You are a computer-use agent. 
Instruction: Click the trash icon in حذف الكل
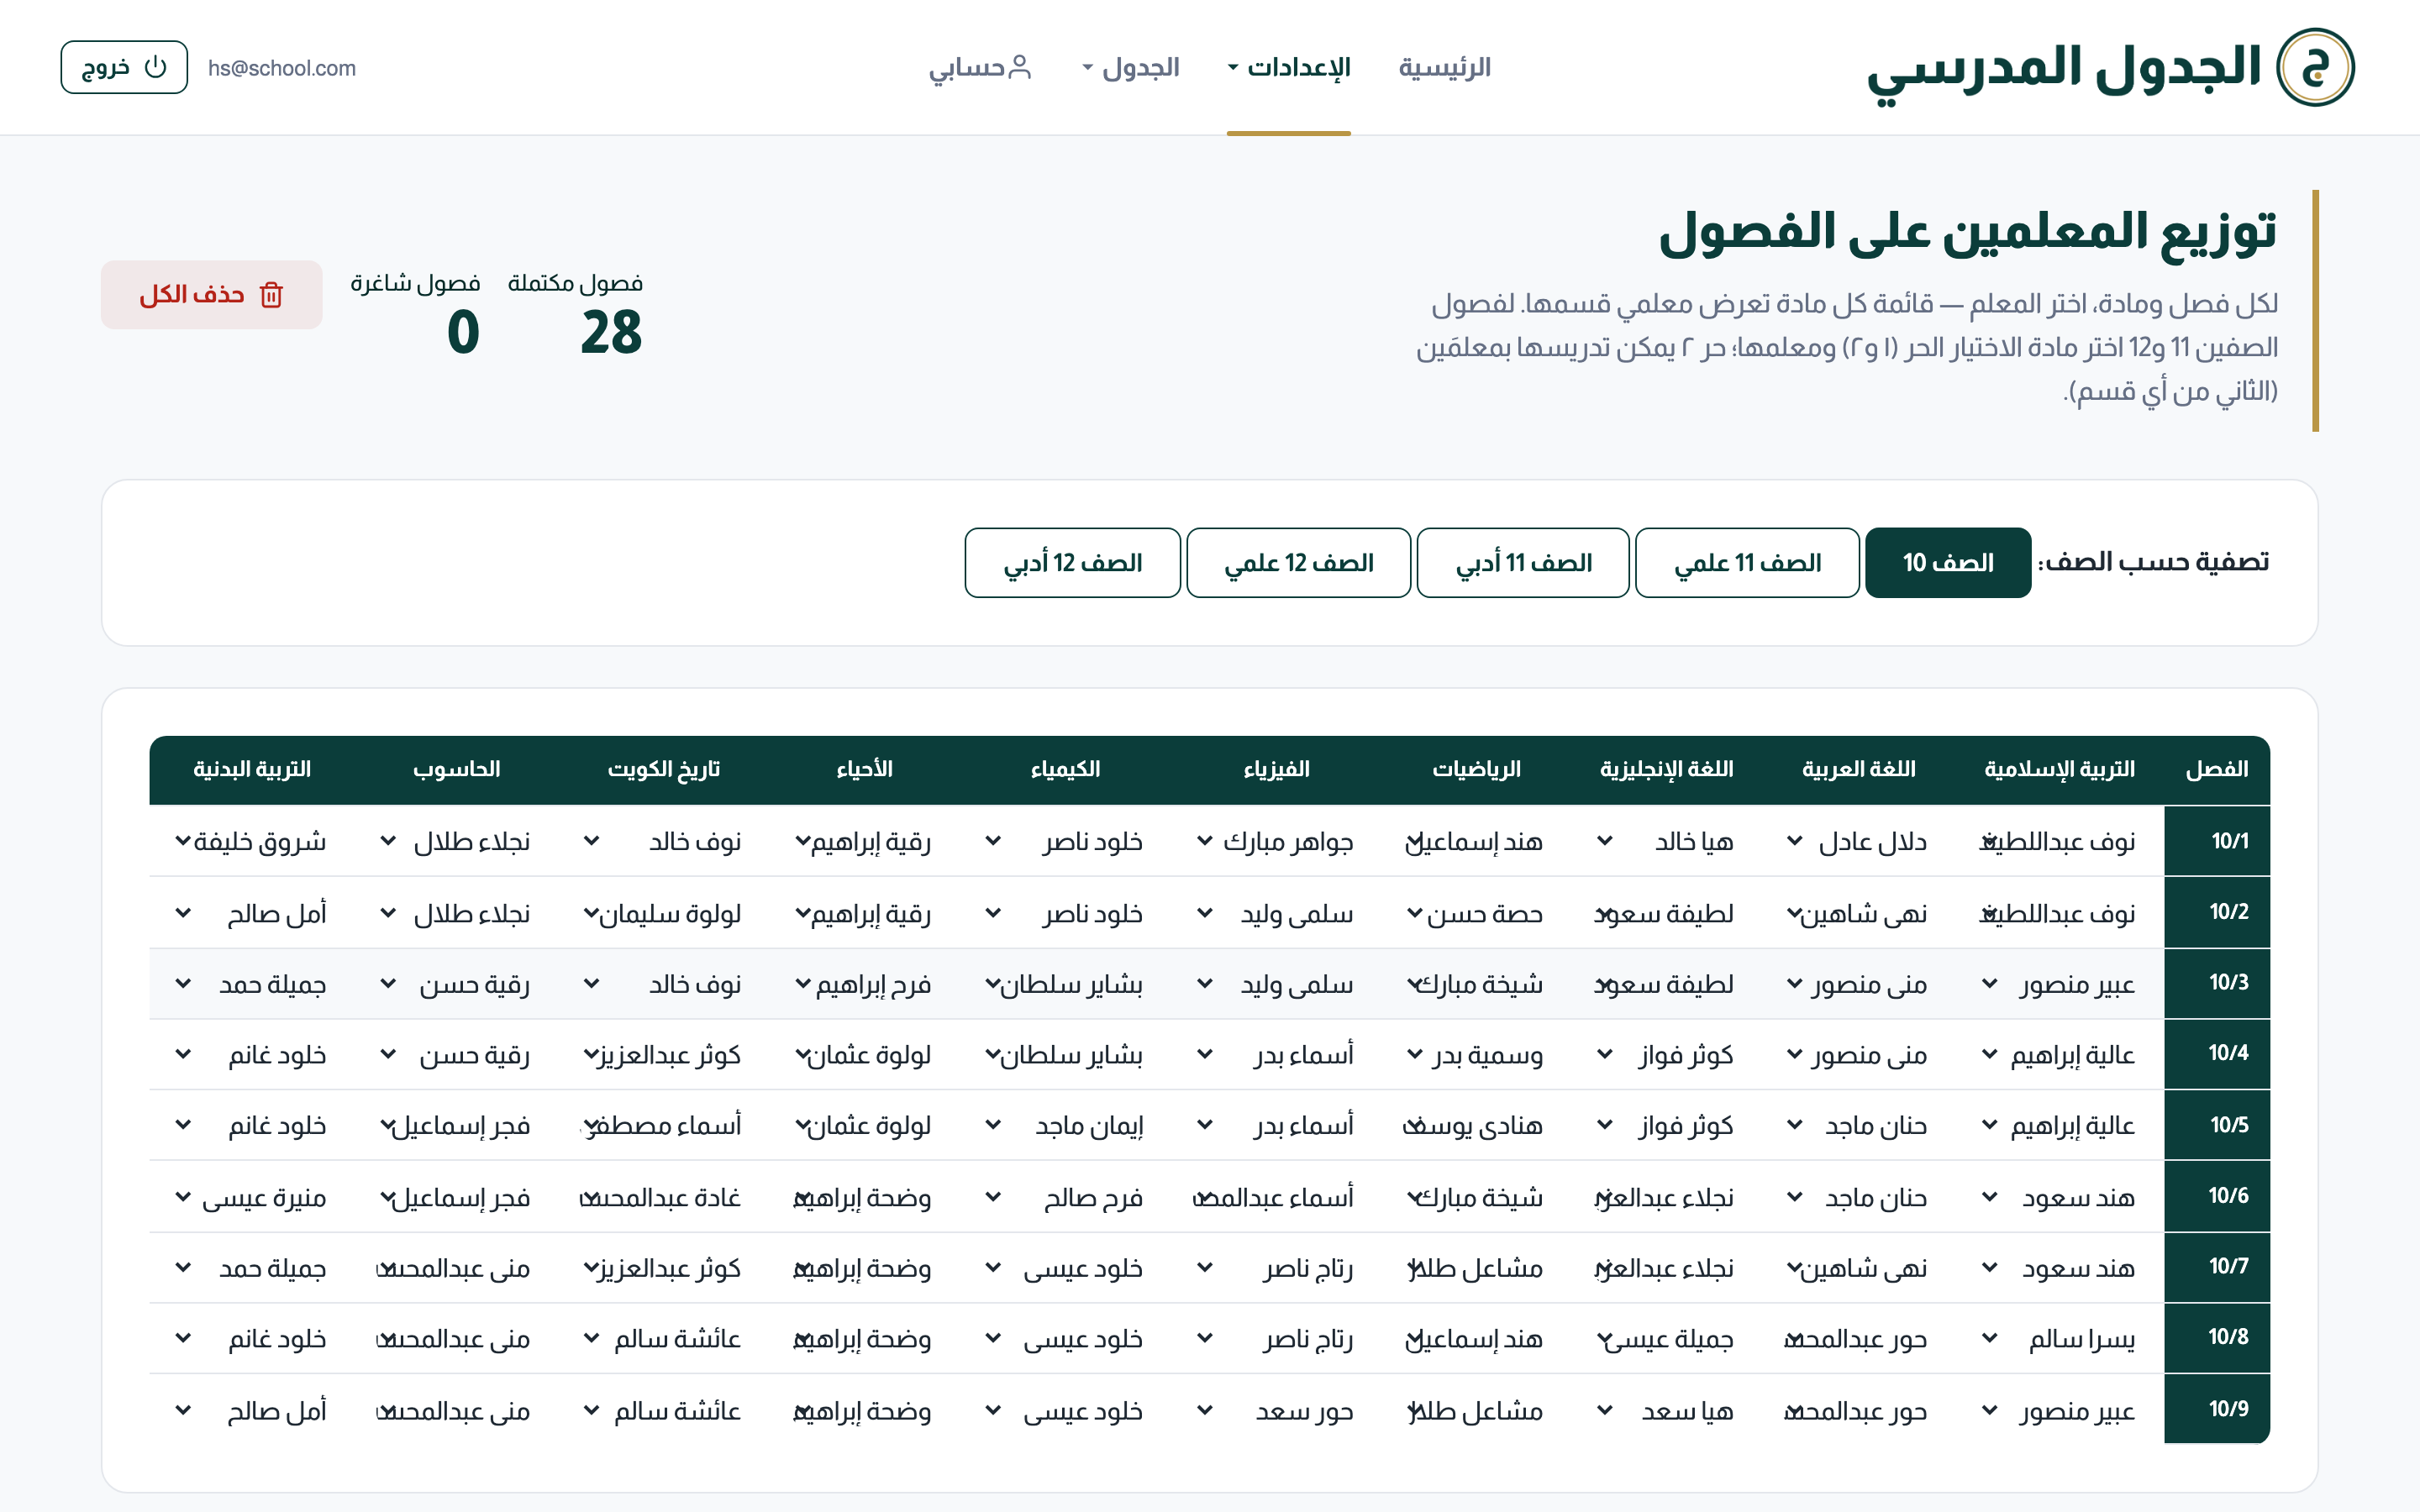[x=271, y=295]
